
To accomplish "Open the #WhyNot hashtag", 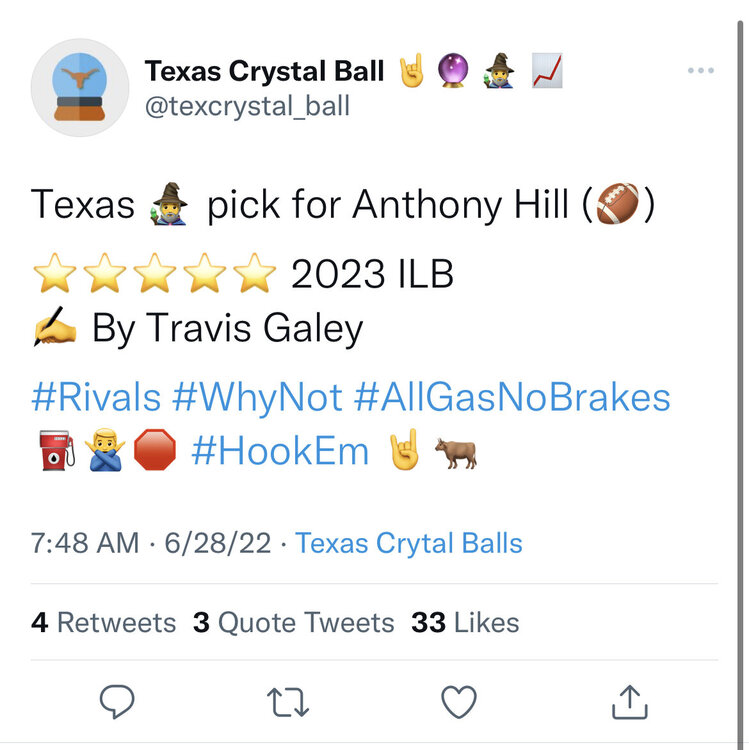I will (258, 397).
